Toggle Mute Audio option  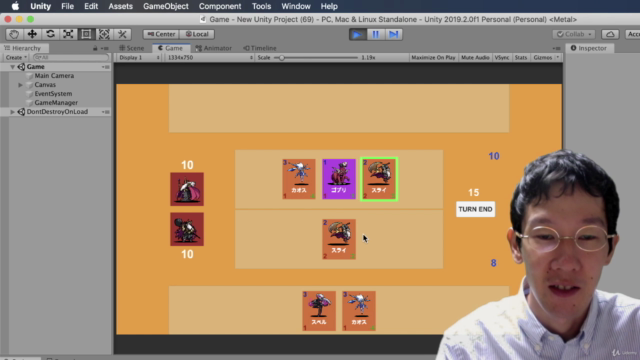pyautogui.click(x=475, y=58)
